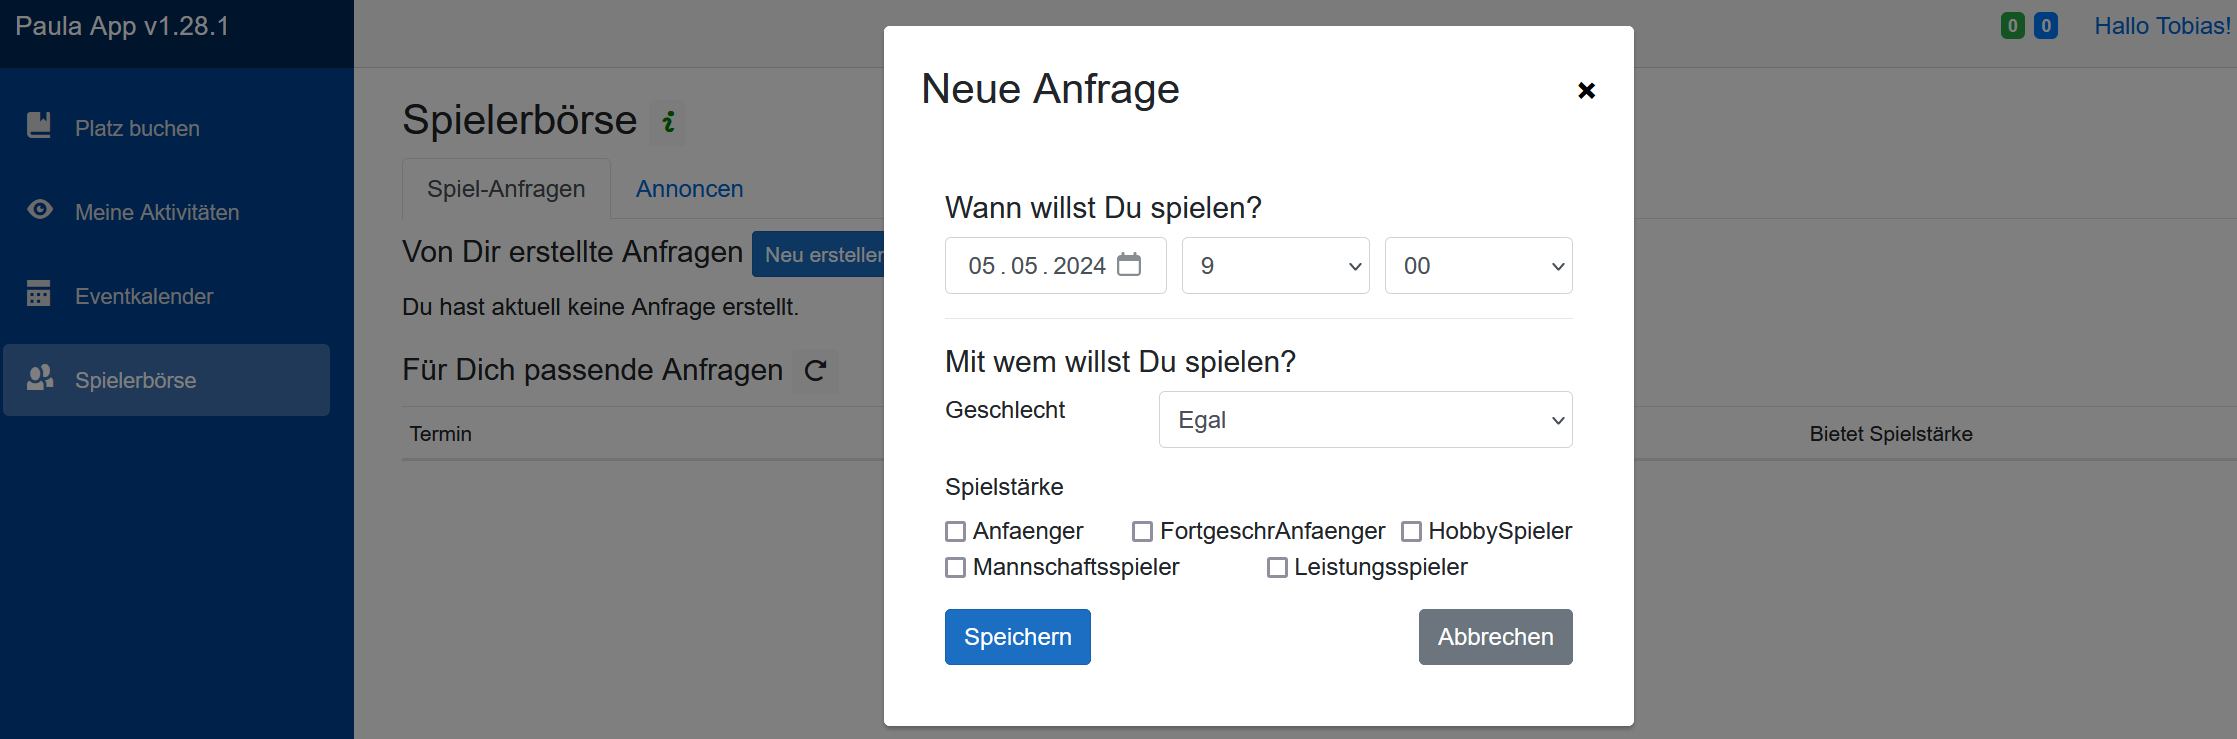Tick the Leistungsspieler checkbox
Screen dimensions: 2237x739
[1277, 568]
